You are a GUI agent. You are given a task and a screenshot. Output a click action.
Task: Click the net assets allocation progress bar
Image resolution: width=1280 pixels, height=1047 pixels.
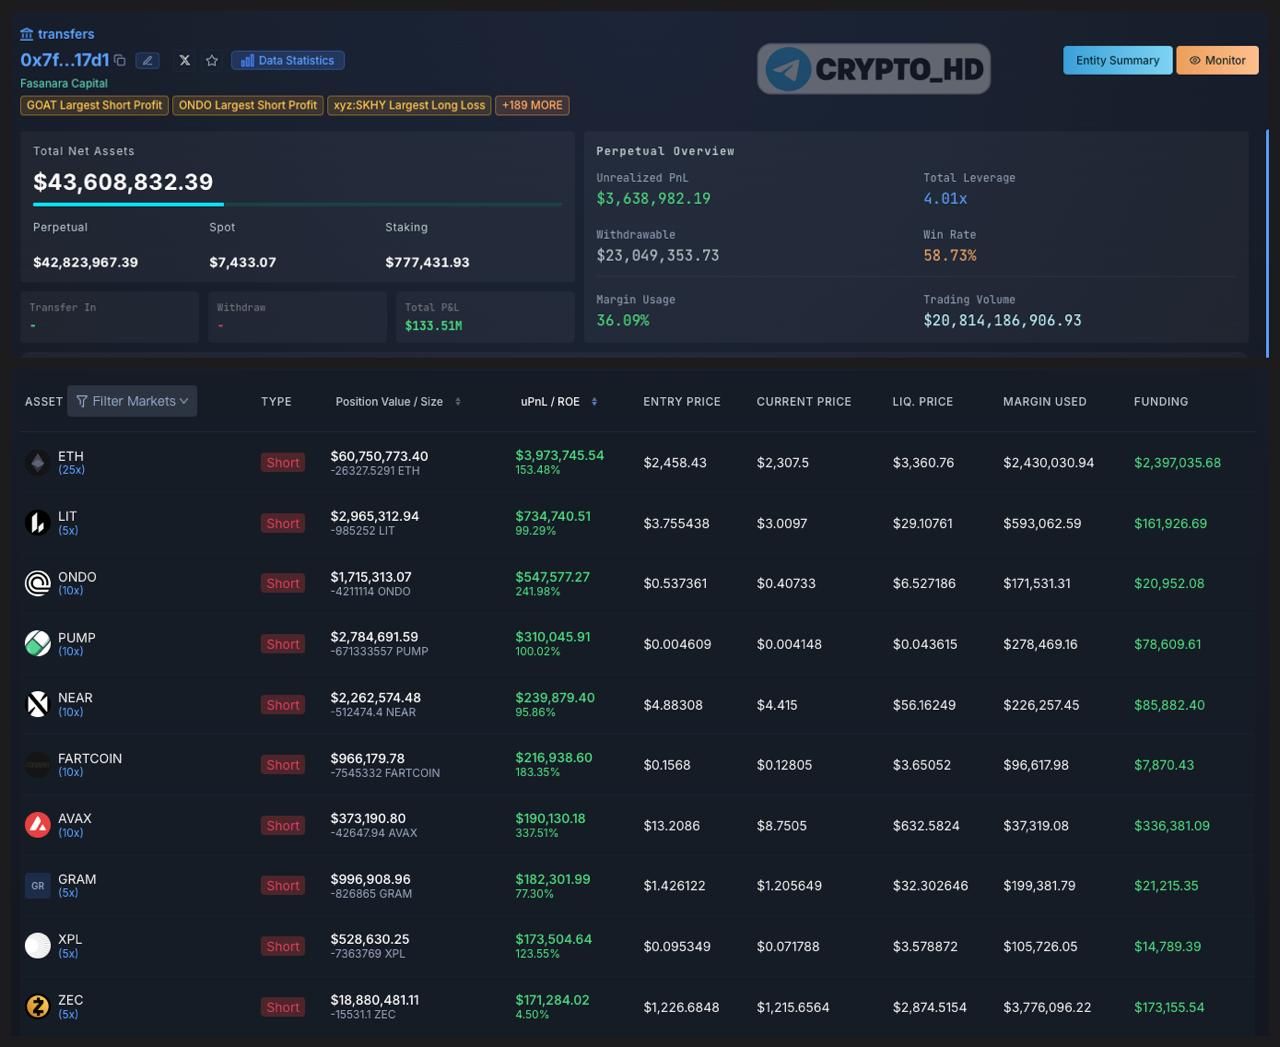[297, 204]
